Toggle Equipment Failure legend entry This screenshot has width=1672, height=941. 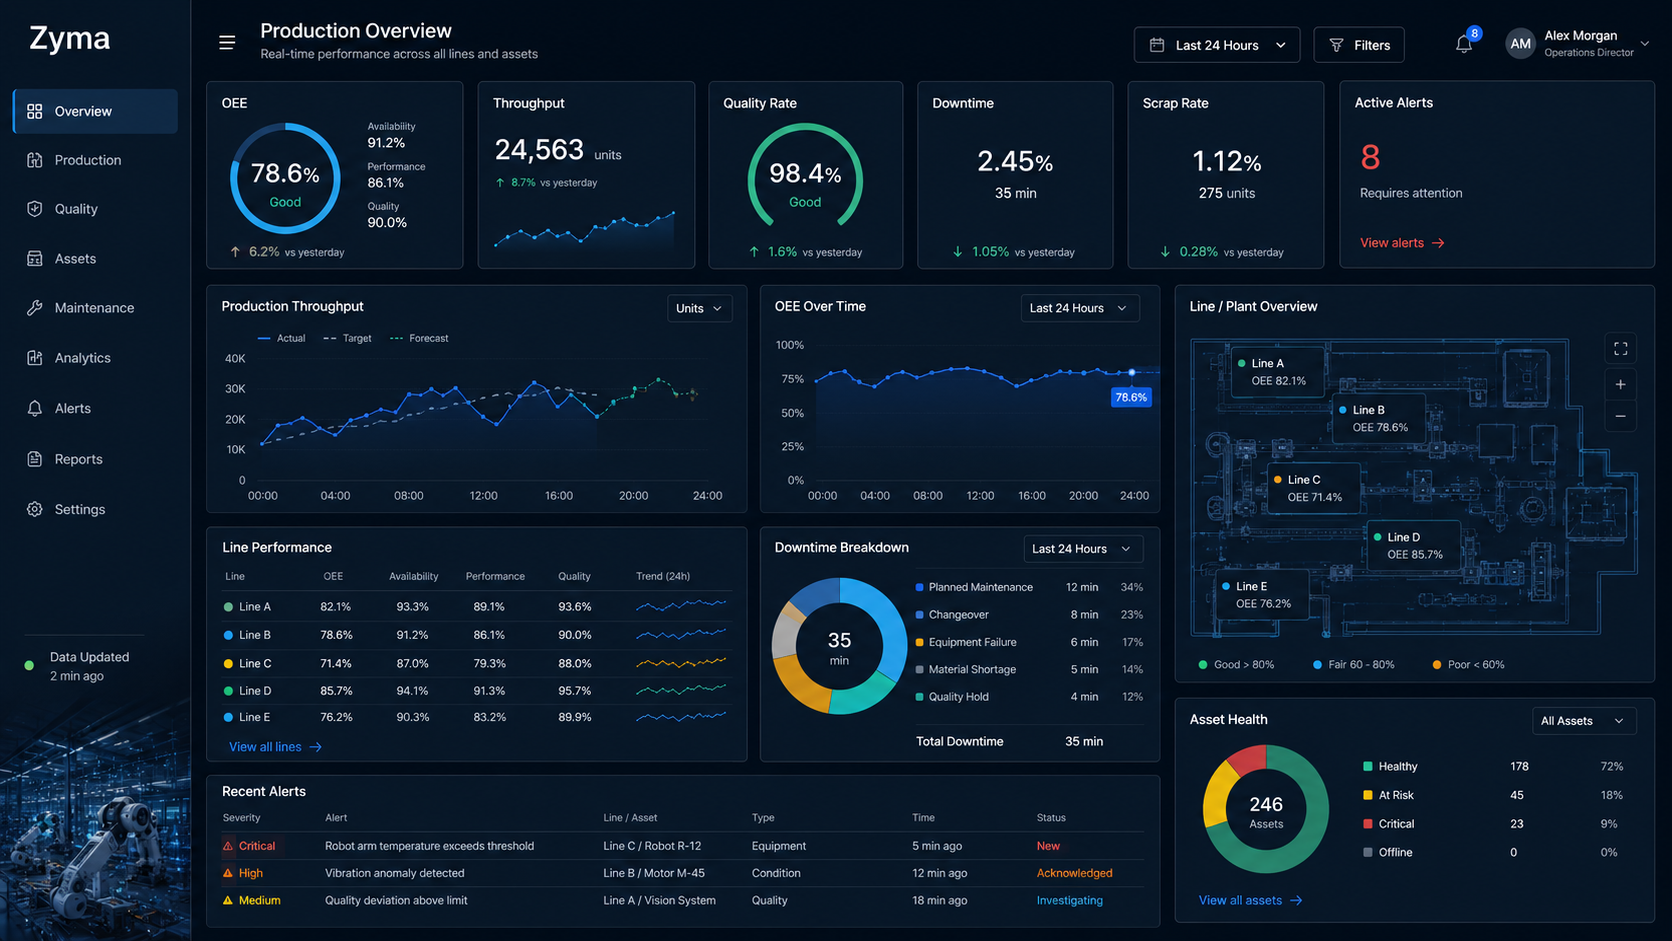pos(966,642)
